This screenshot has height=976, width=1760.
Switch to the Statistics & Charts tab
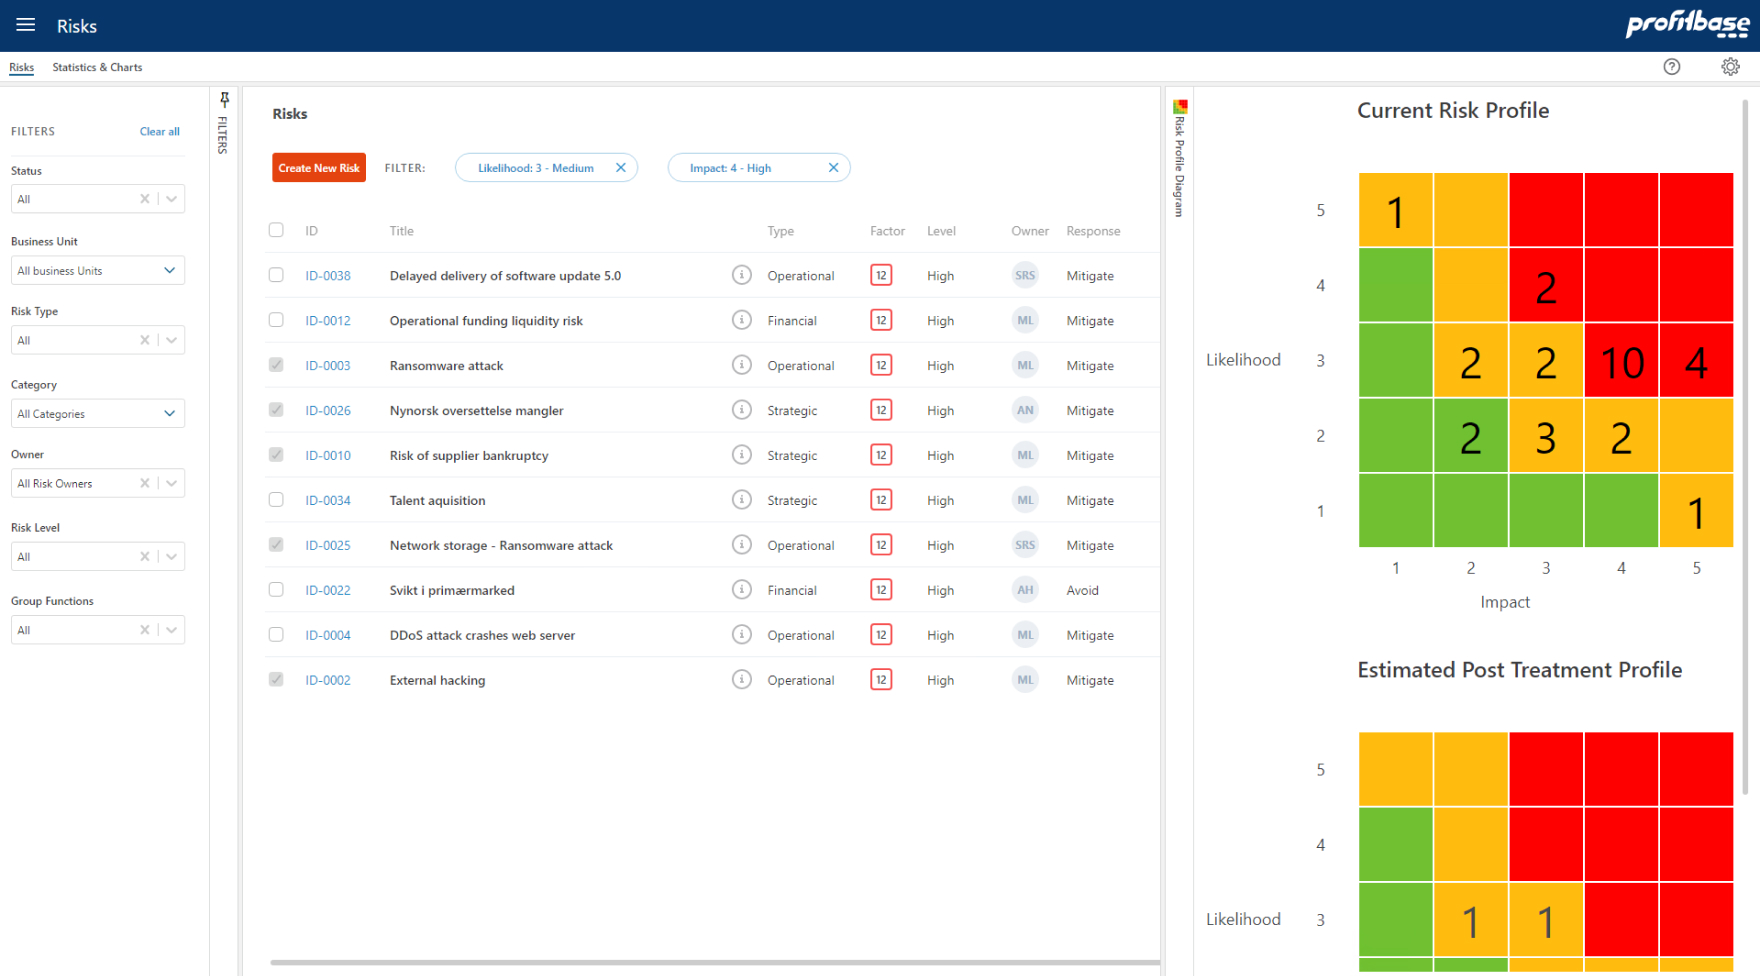coord(97,67)
